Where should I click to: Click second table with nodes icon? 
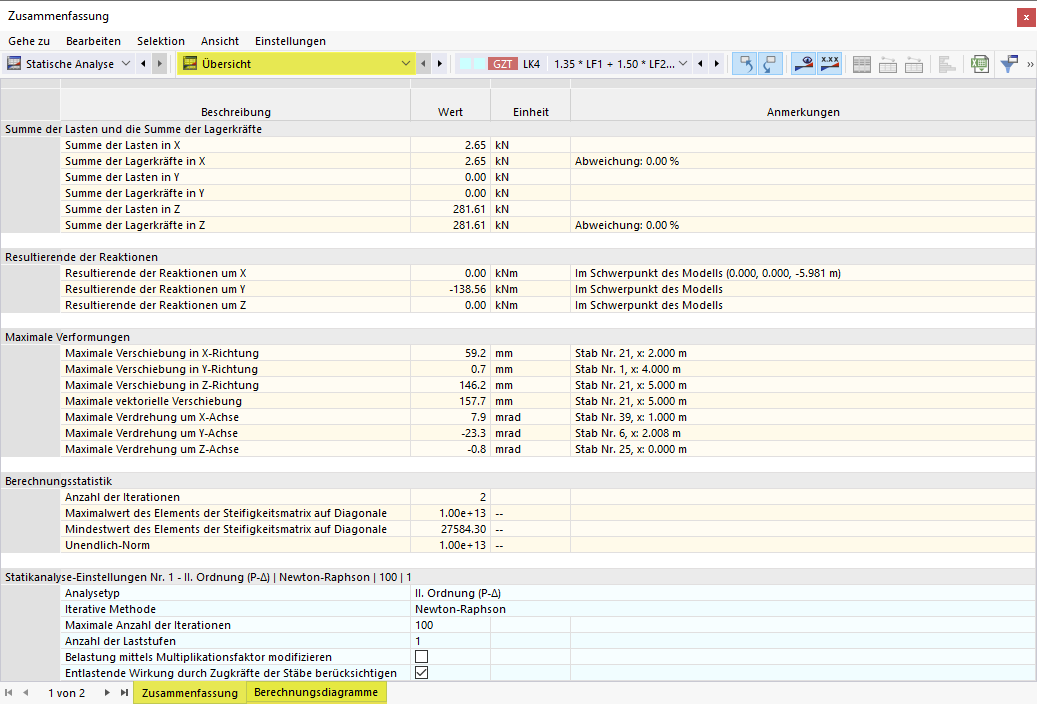[914, 64]
